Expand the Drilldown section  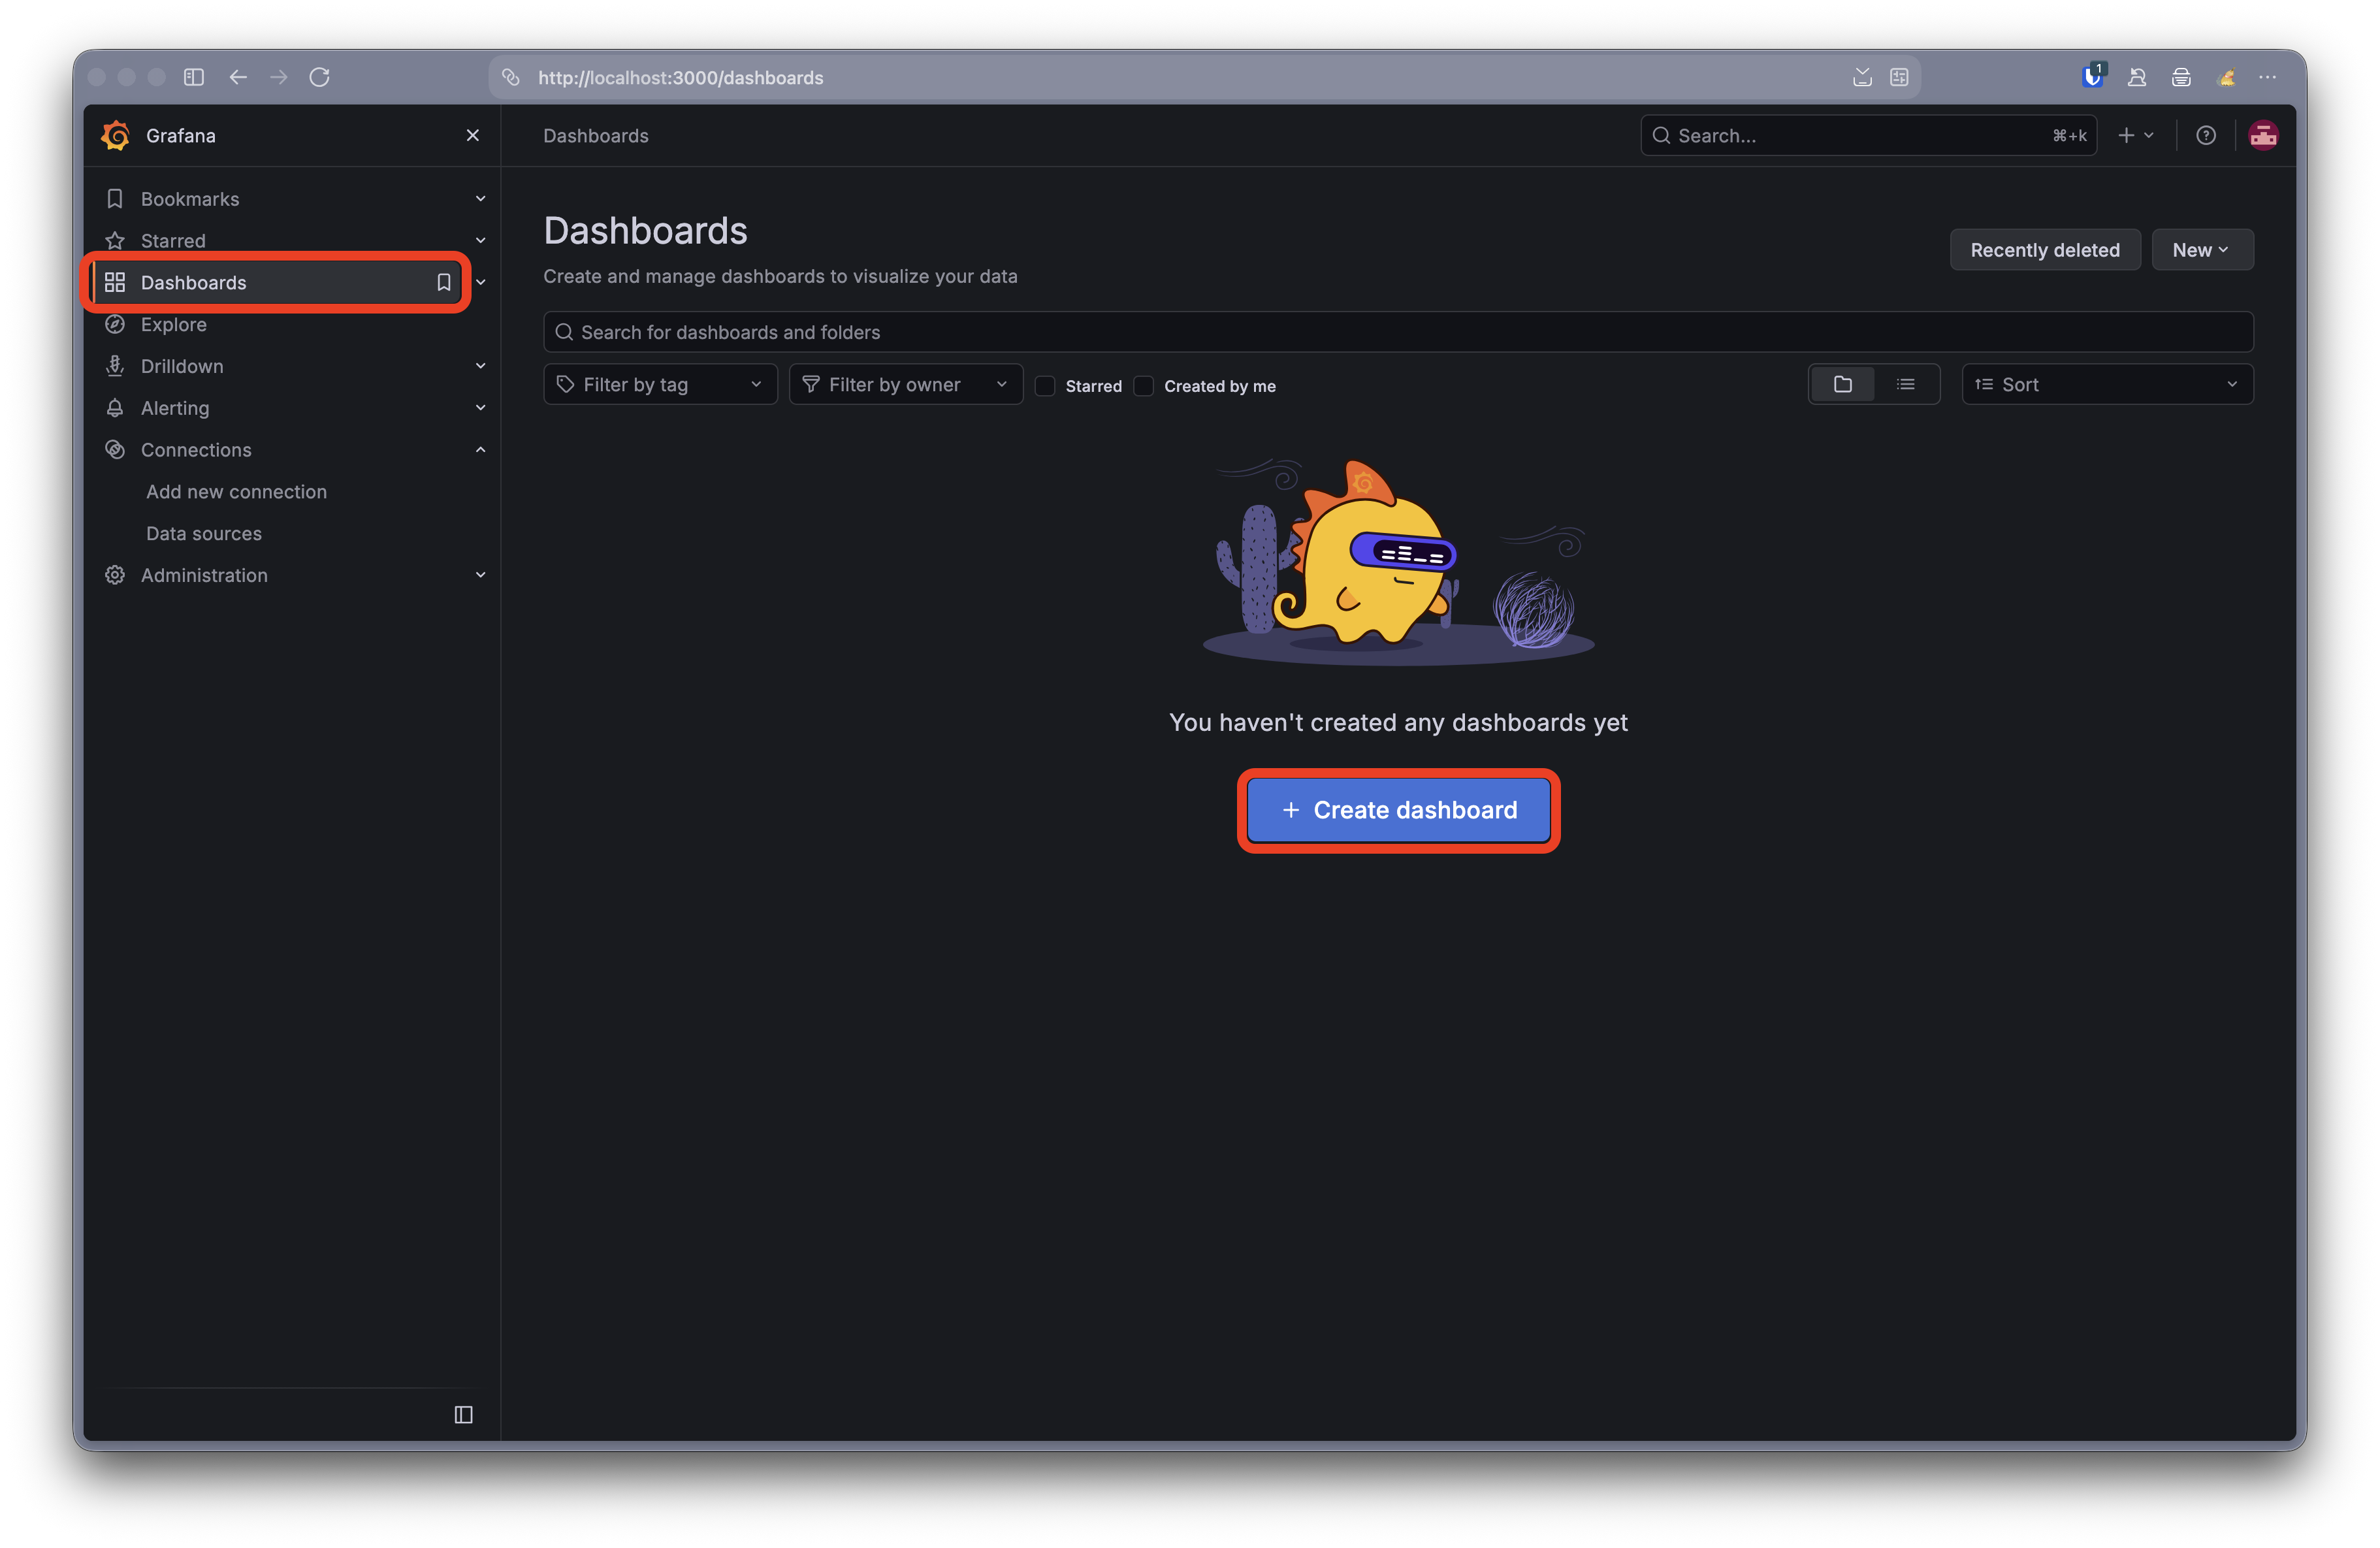(x=481, y=366)
